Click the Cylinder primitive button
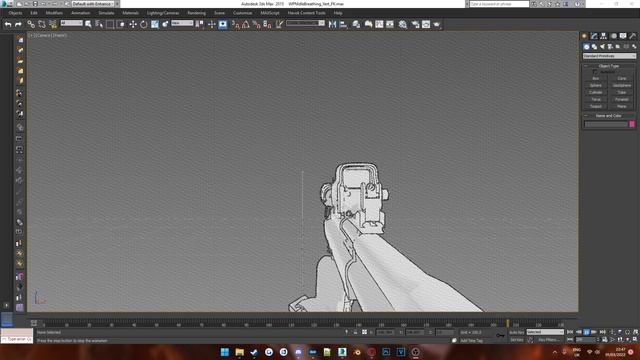 click(596, 92)
